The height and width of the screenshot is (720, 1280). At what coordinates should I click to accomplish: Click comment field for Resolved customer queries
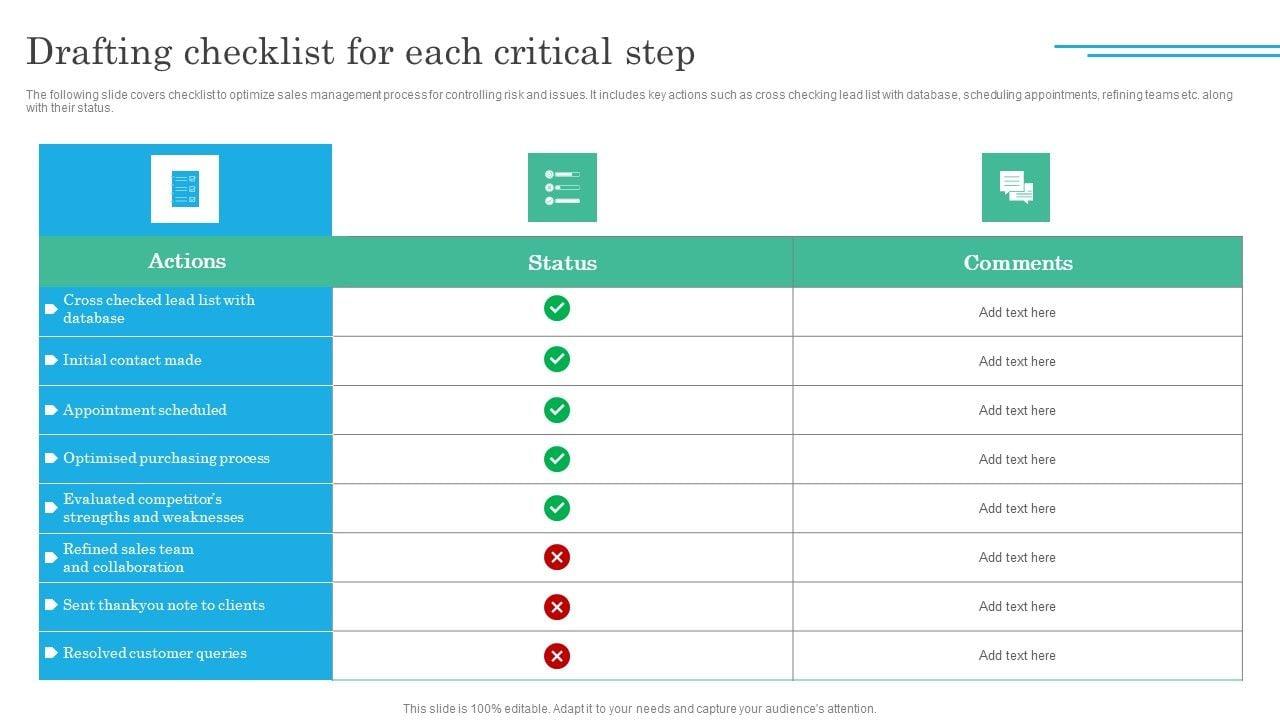(x=1017, y=656)
